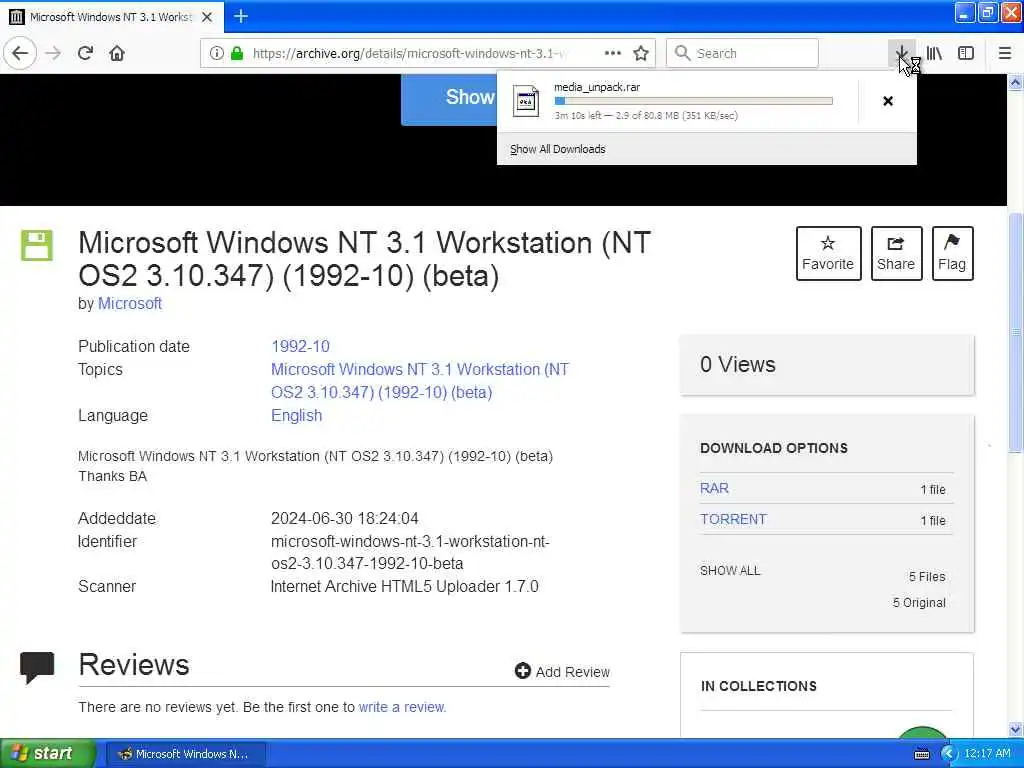Click the Identifier value text
The image size is (1024, 768).
[410, 552]
